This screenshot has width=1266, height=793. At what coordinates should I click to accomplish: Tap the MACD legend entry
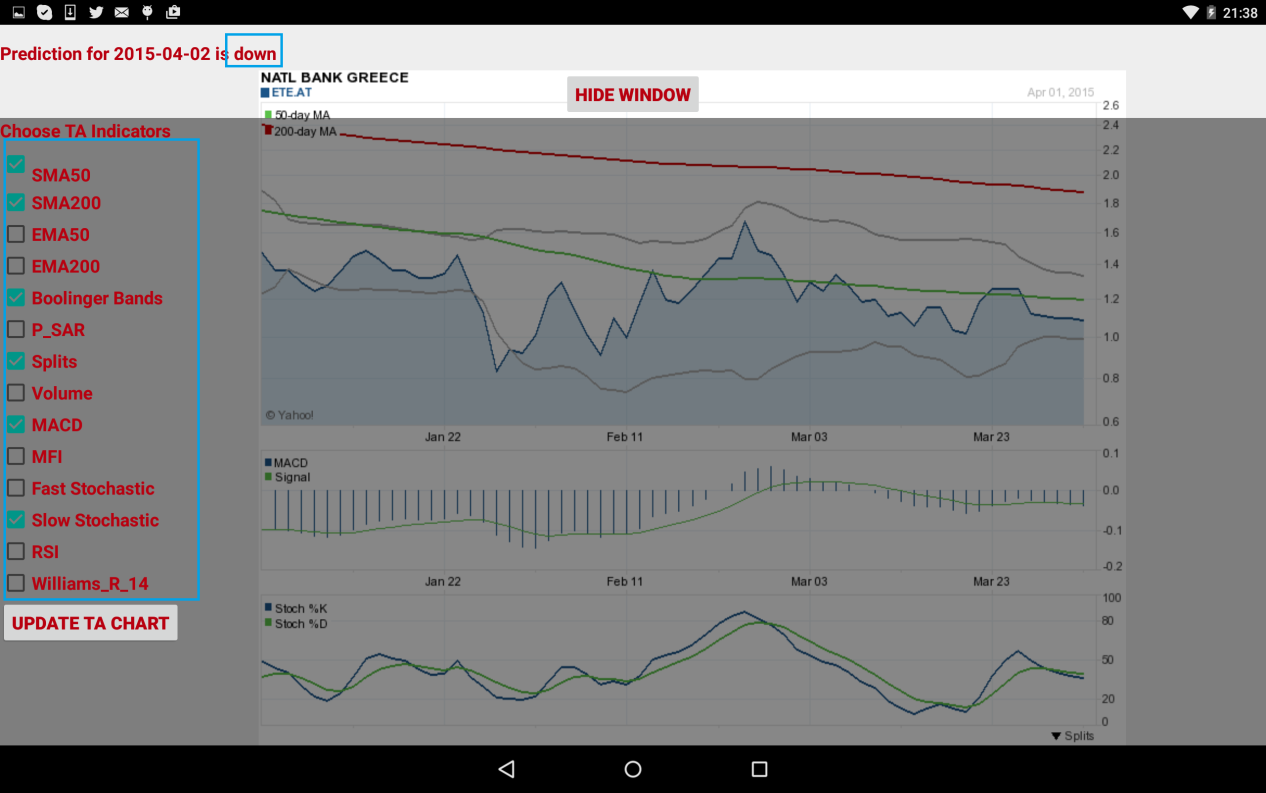click(286, 463)
